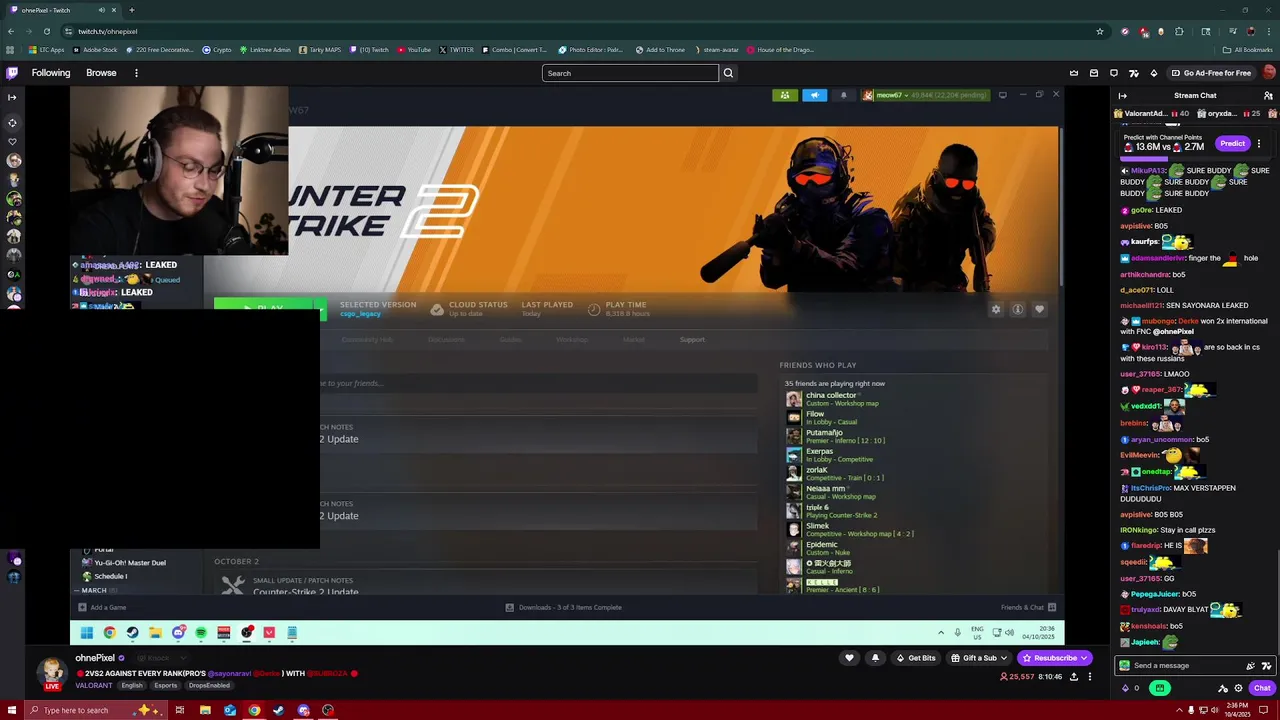1280x720 pixels.
Task: Expand the Gift a Sub dropdown
Action: [979, 658]
